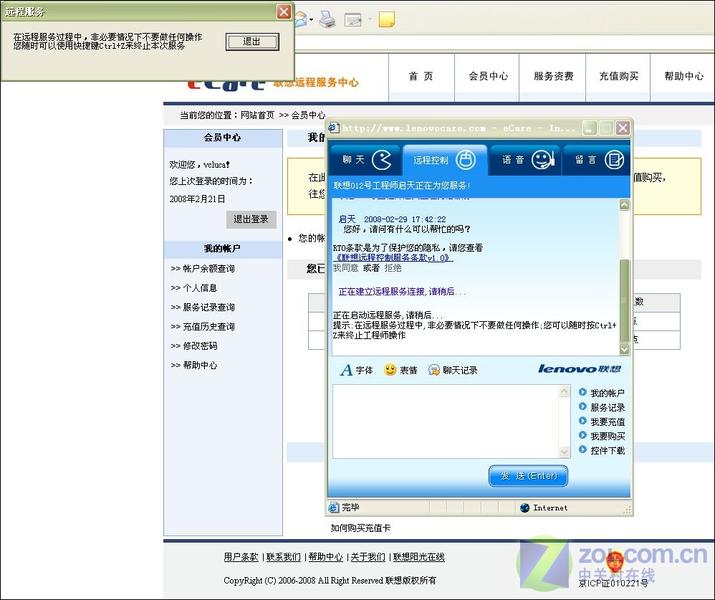Click Internet zone icon in status bar
The height and width of the screenshot is (600, 715).
[525, 507]
